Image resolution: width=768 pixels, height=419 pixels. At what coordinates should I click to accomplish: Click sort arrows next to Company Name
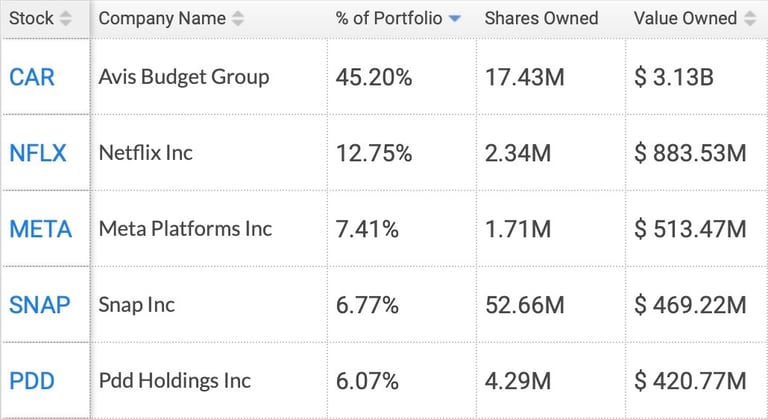pyautogui.click(x=237, y=19)
